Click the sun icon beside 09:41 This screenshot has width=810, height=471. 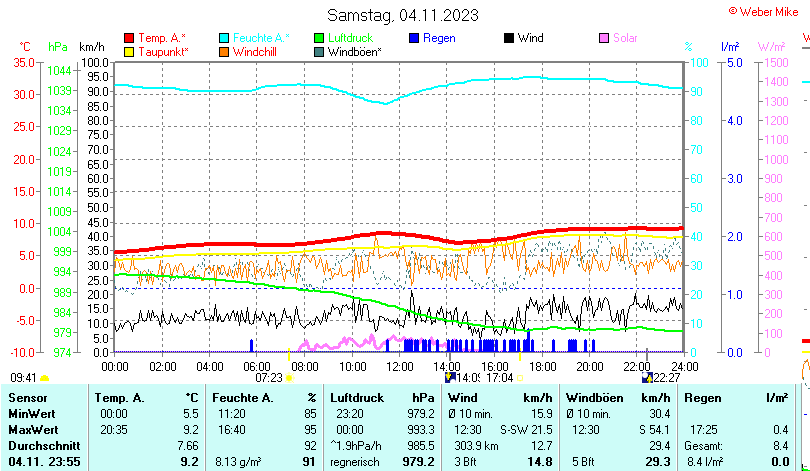(x=44, y=378)
